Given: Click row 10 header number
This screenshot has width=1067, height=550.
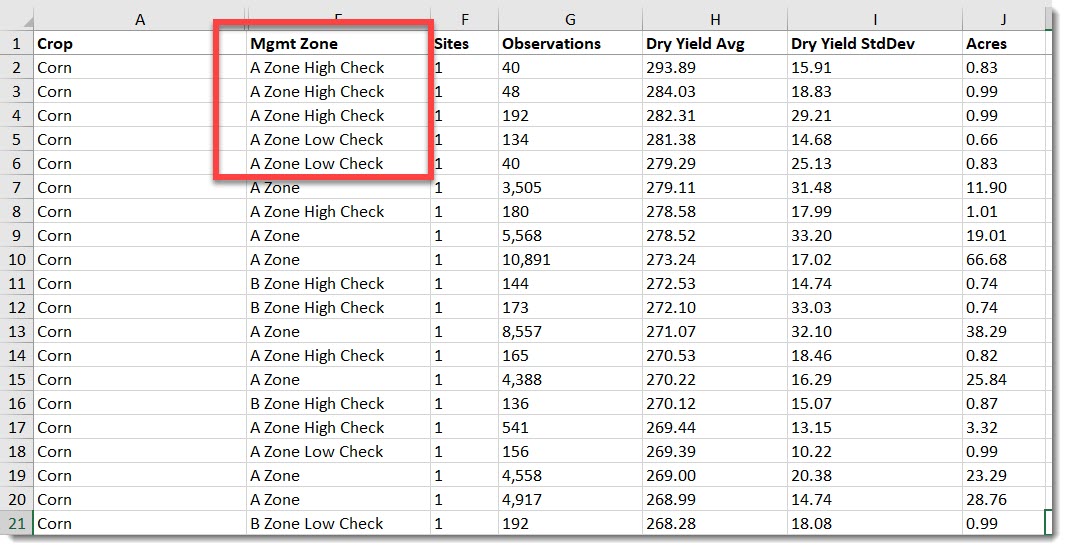Looking at the screenshot, I should [x=17, y=260].
